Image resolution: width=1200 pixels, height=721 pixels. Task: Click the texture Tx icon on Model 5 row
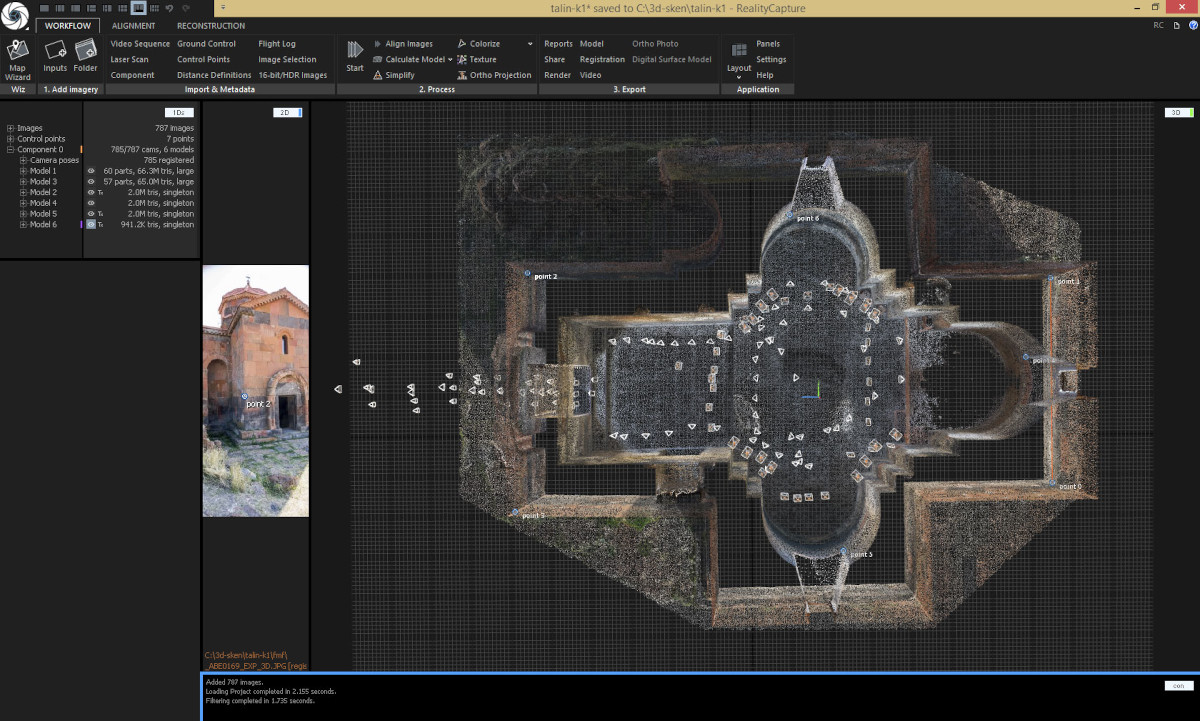click(x=101, y=214)
